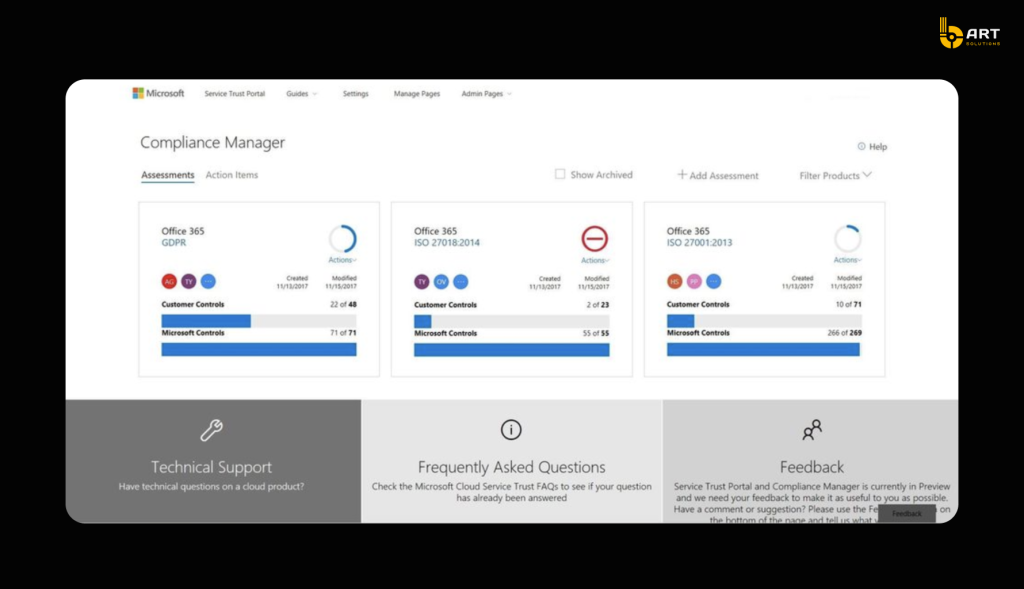1024x589 pixels.
Task: Click the FAQ info circle icon
Action: coord(511,430)
